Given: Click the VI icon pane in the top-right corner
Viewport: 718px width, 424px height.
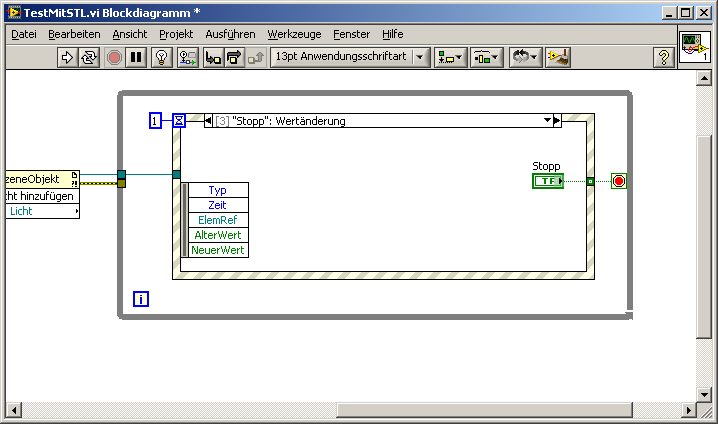Looking at the screenshot, I should (695, 47).
